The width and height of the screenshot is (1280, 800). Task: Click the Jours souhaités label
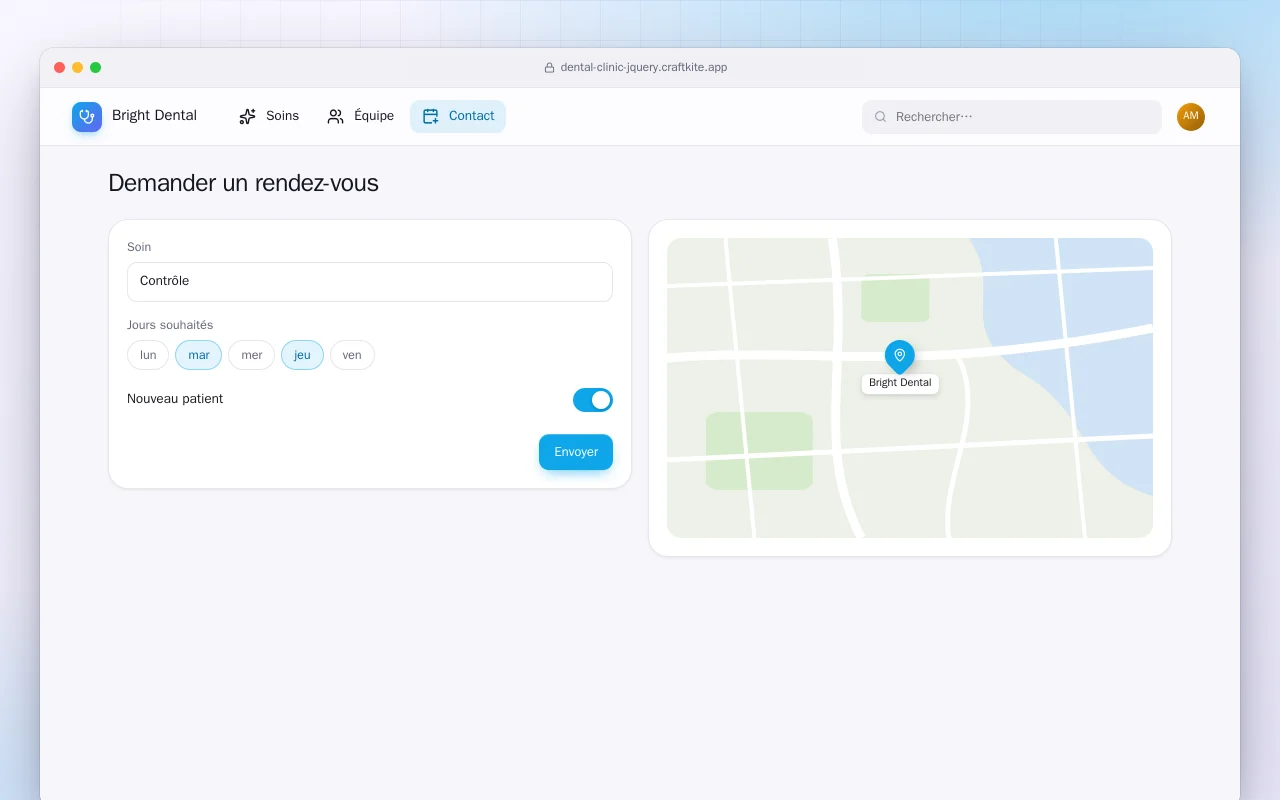coord(170,325)
